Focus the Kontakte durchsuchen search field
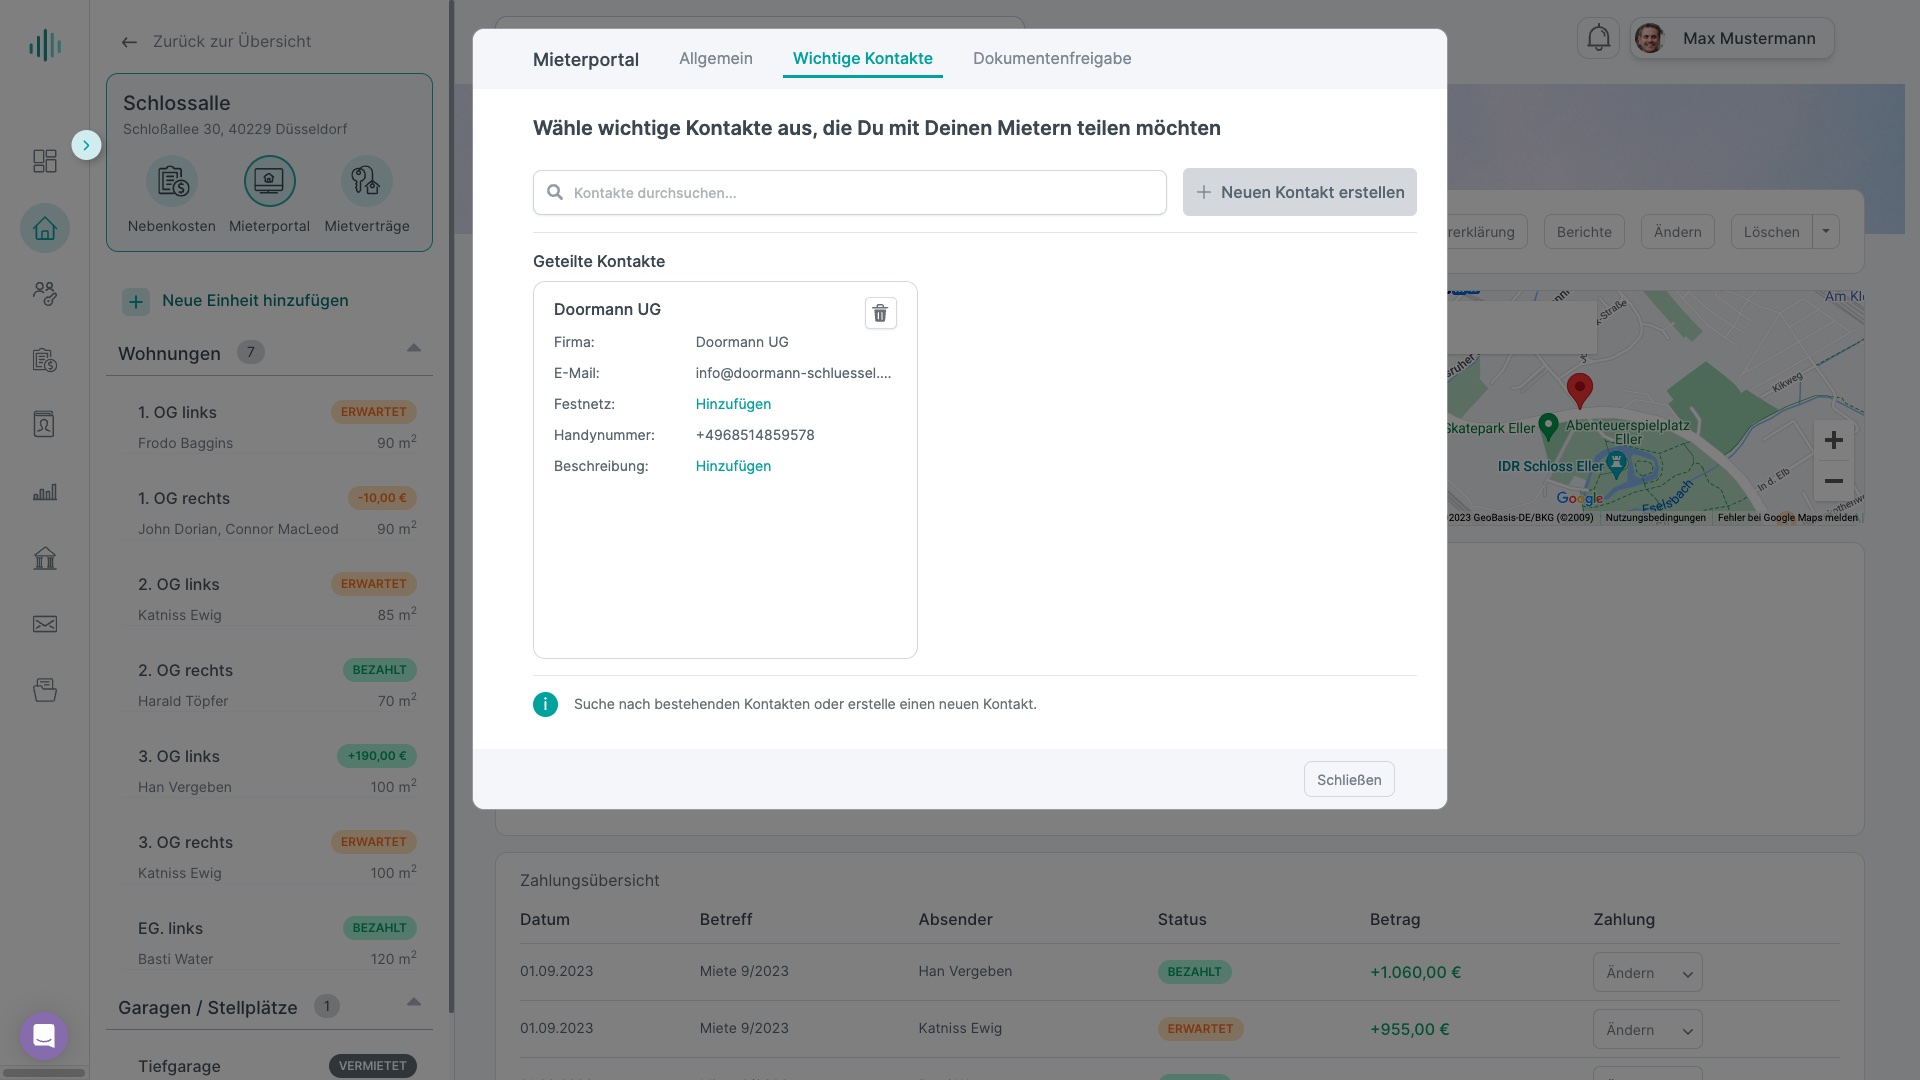 850,192
